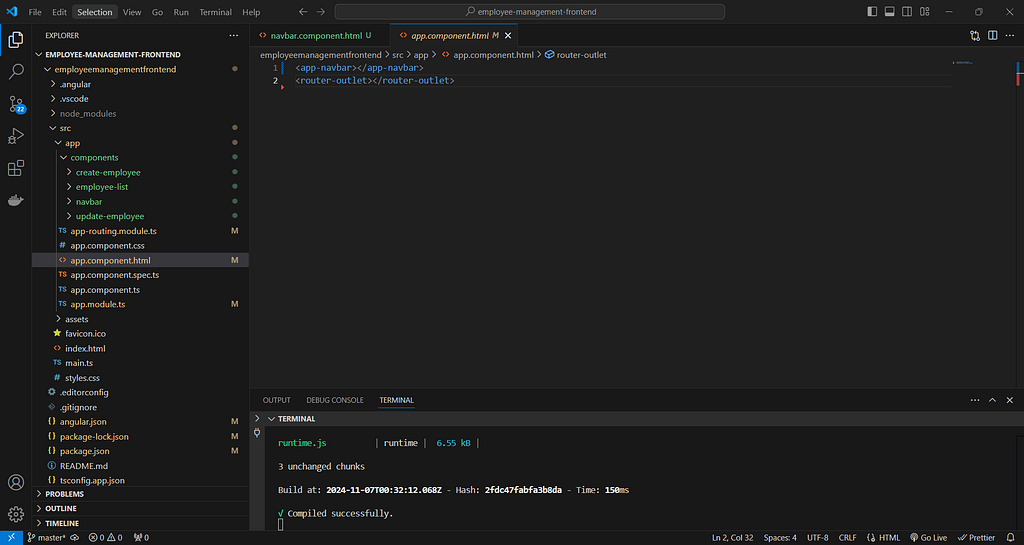Open Customize Layout icon
The image size is (1024, 545).
tap(925, 12)
